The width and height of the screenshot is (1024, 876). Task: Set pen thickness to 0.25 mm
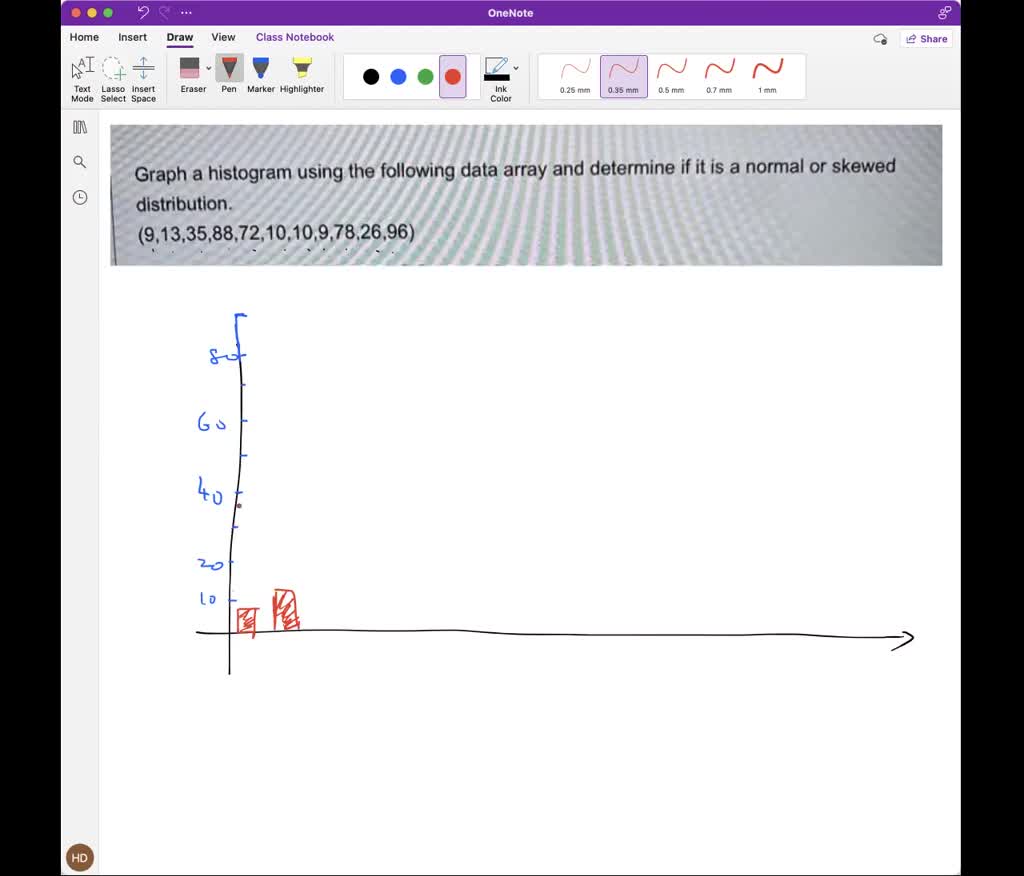coord(575,77)
